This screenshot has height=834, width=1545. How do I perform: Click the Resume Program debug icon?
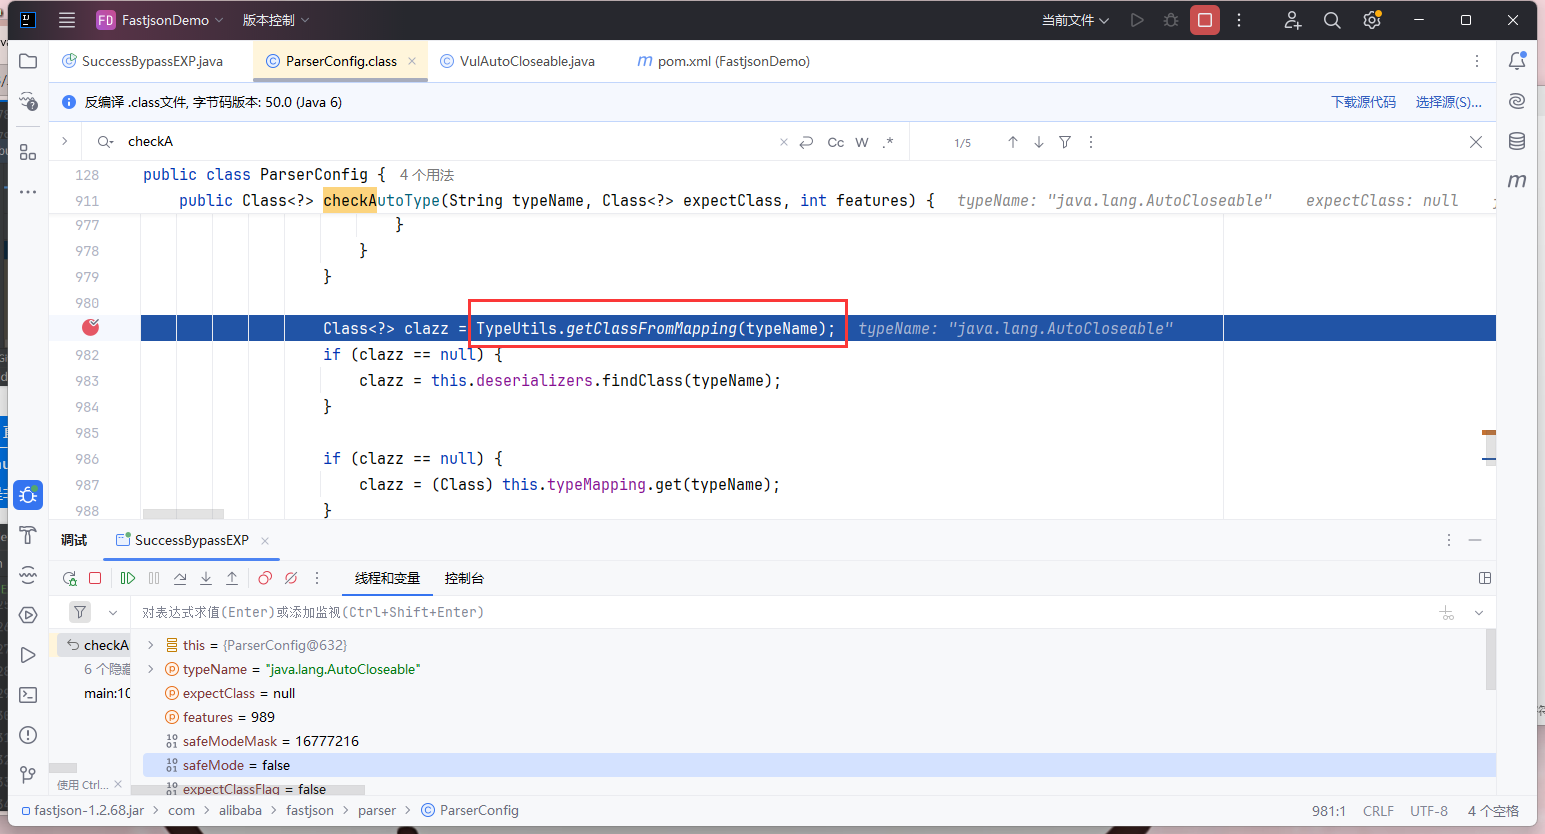point(128,578)
